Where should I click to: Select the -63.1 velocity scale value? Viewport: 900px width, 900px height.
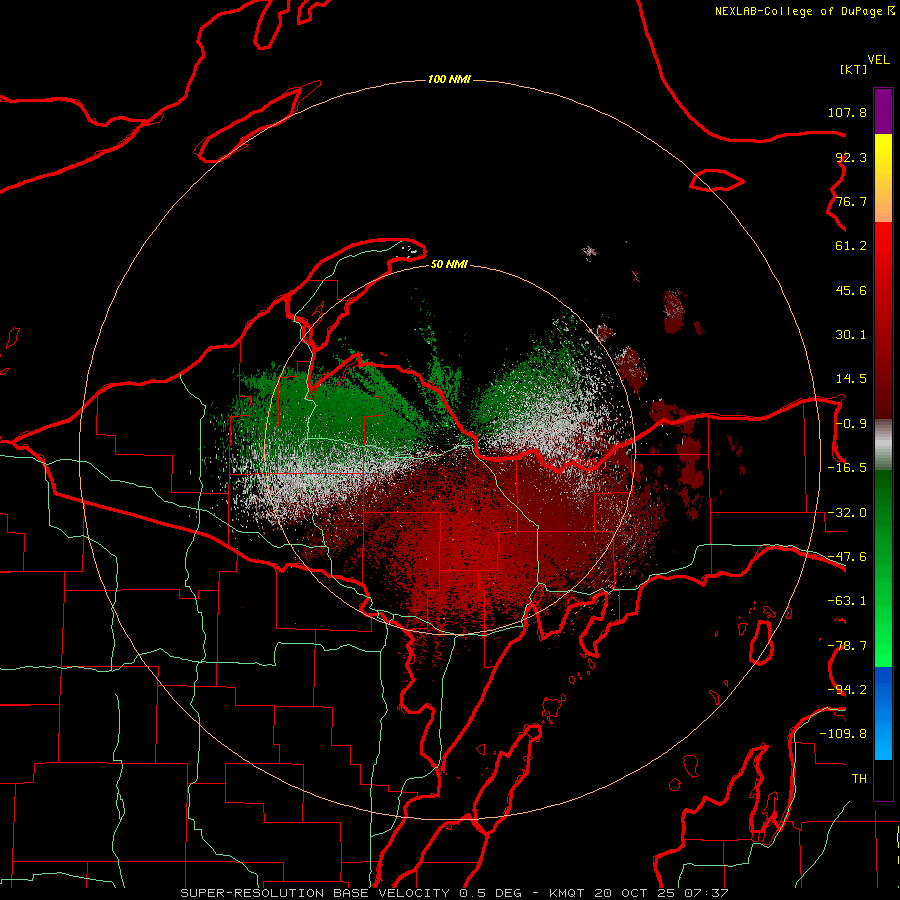[x=847, y=601]
